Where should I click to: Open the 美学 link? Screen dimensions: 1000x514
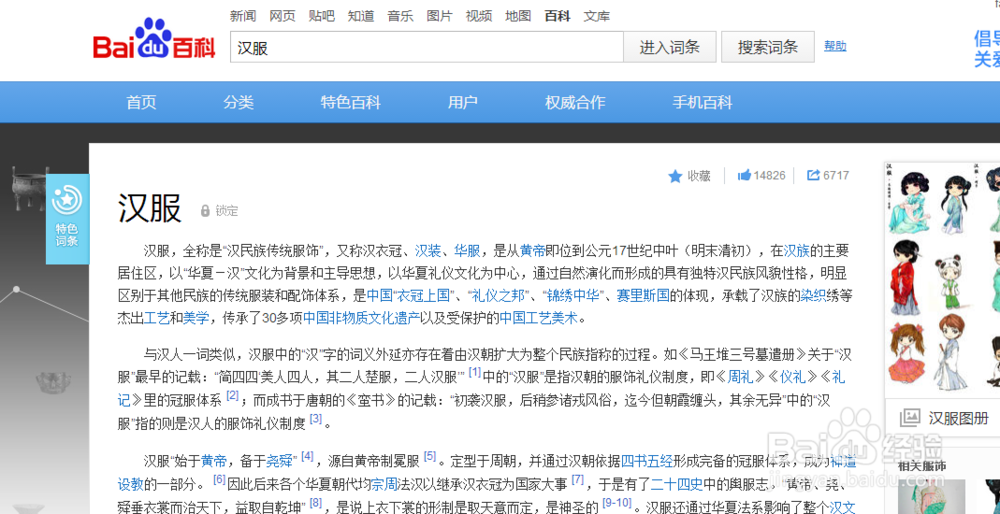(x=195, y=318)
